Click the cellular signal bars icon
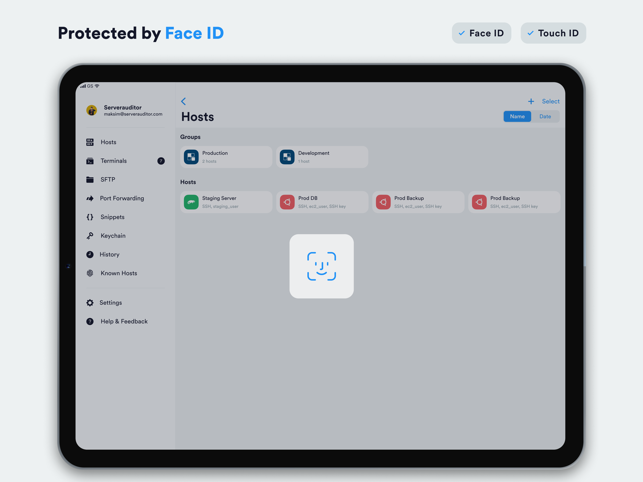The height and width of the screenshot is (482, 643). tap(83, 86)
